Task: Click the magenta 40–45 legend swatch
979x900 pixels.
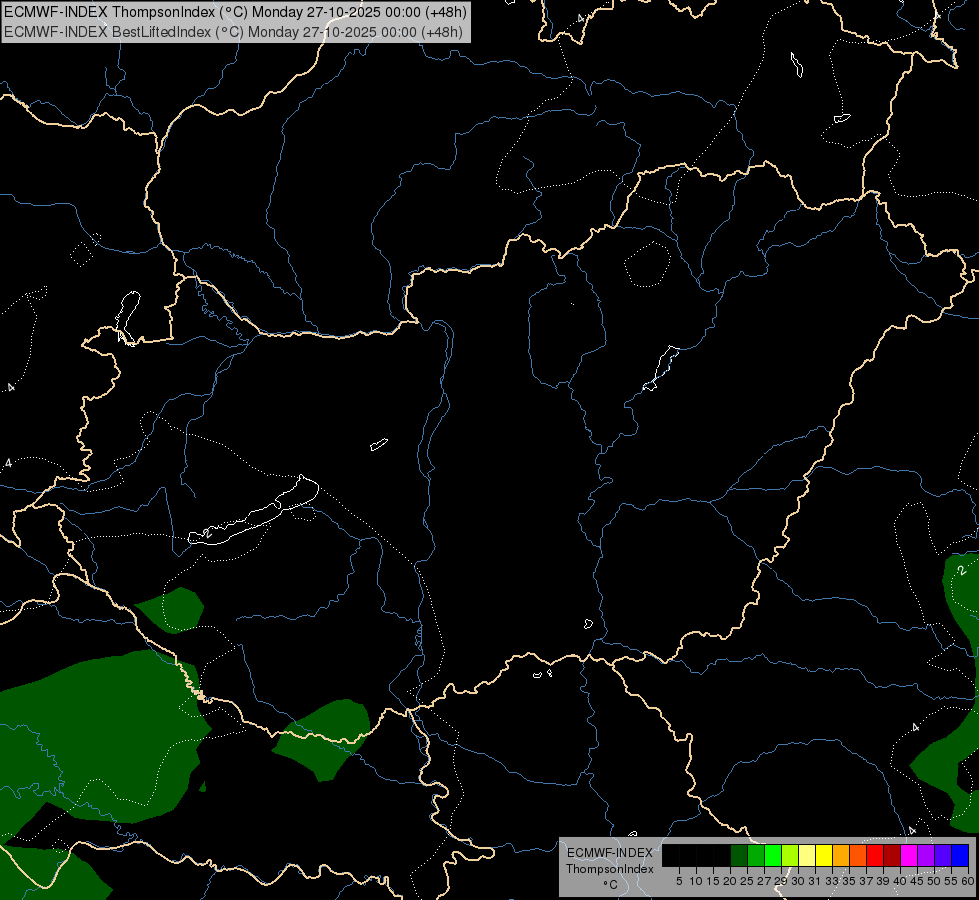Action: [x=909, y=855]
